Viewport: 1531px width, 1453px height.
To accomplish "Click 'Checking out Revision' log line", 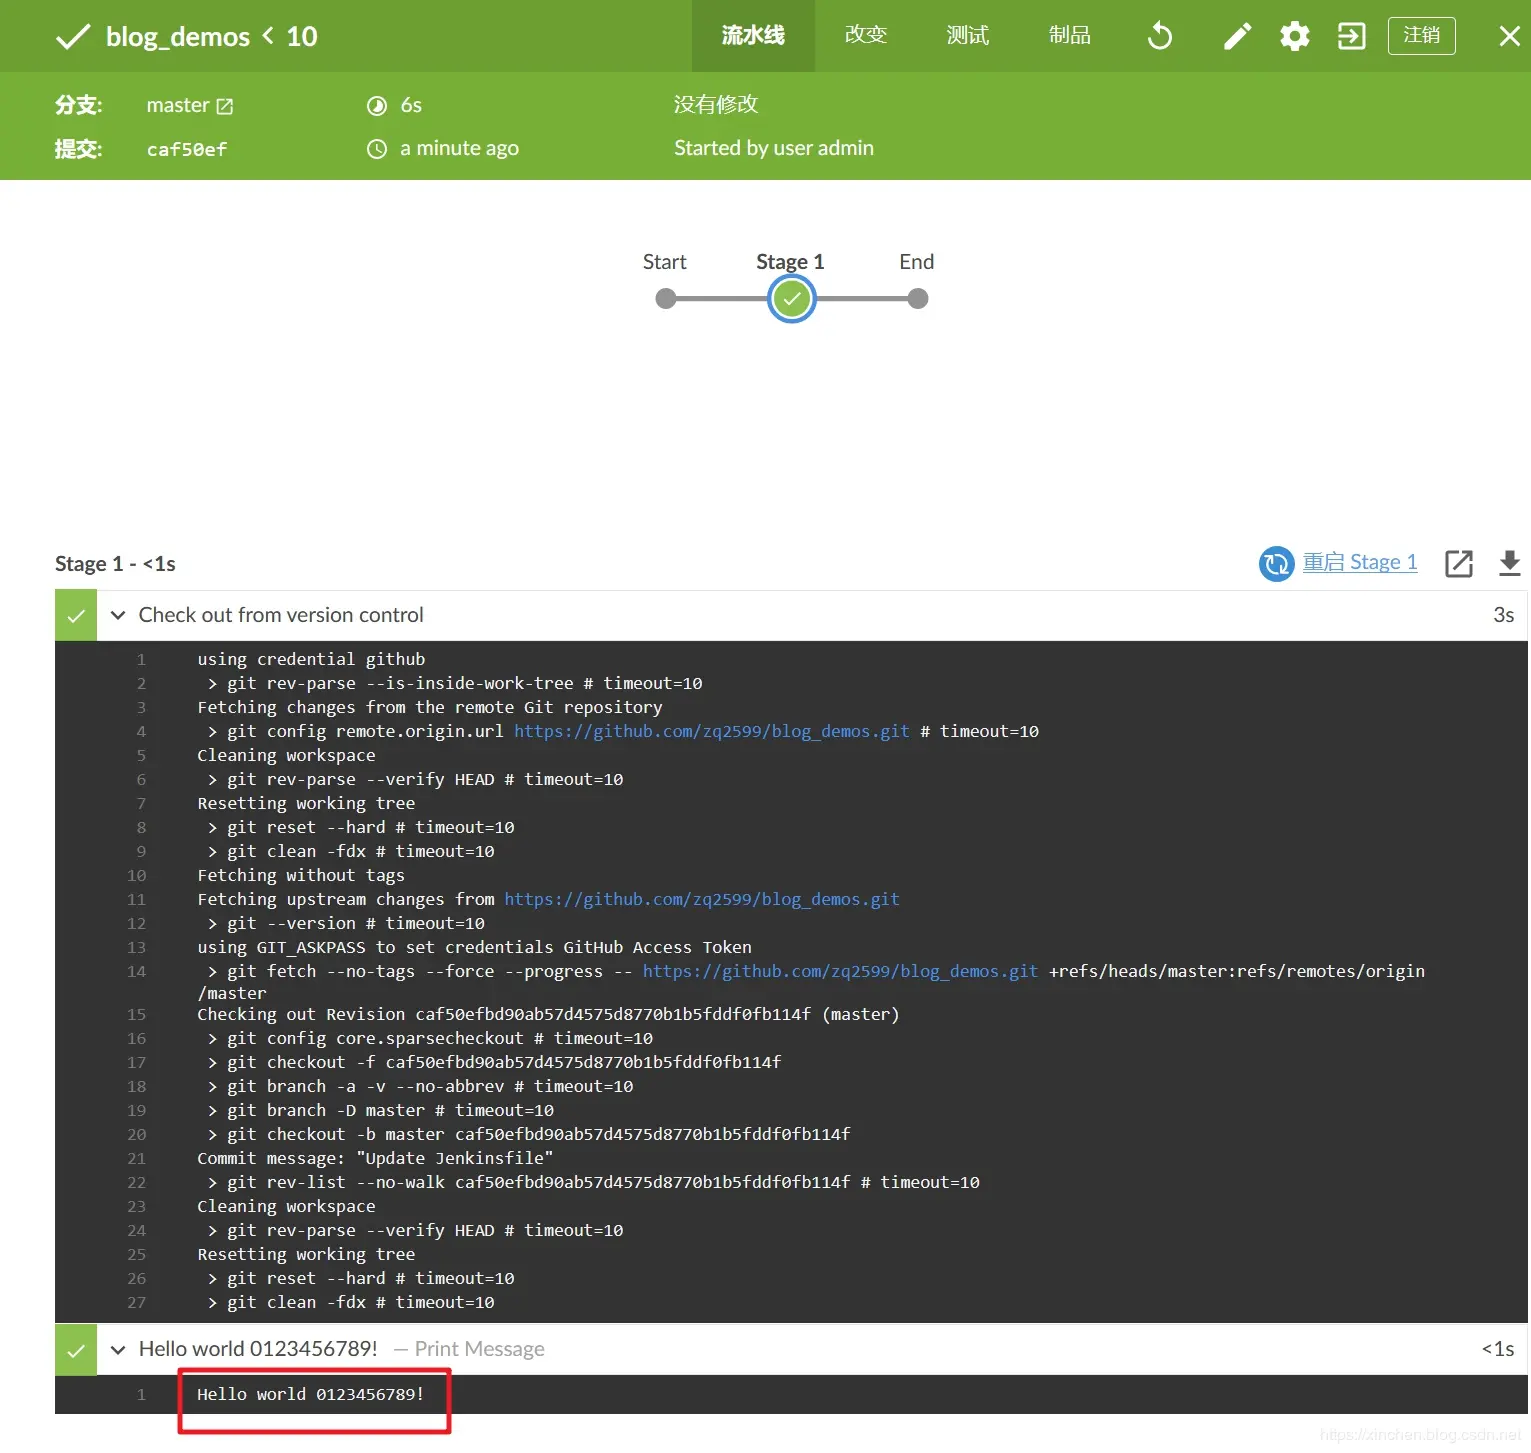I will (x=548, y=1014).
